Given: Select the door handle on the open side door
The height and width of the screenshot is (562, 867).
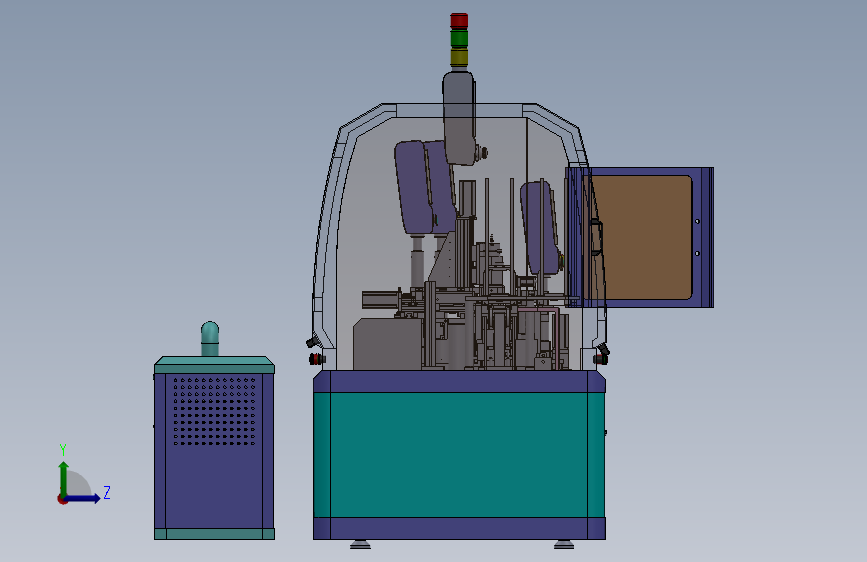Looking at the screenshot, I should (x=596, y=237).
